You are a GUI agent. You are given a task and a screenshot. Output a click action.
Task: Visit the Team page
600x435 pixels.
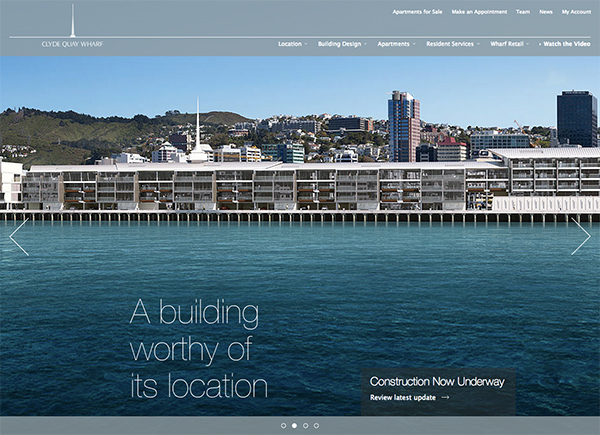[x=523, y=11]
